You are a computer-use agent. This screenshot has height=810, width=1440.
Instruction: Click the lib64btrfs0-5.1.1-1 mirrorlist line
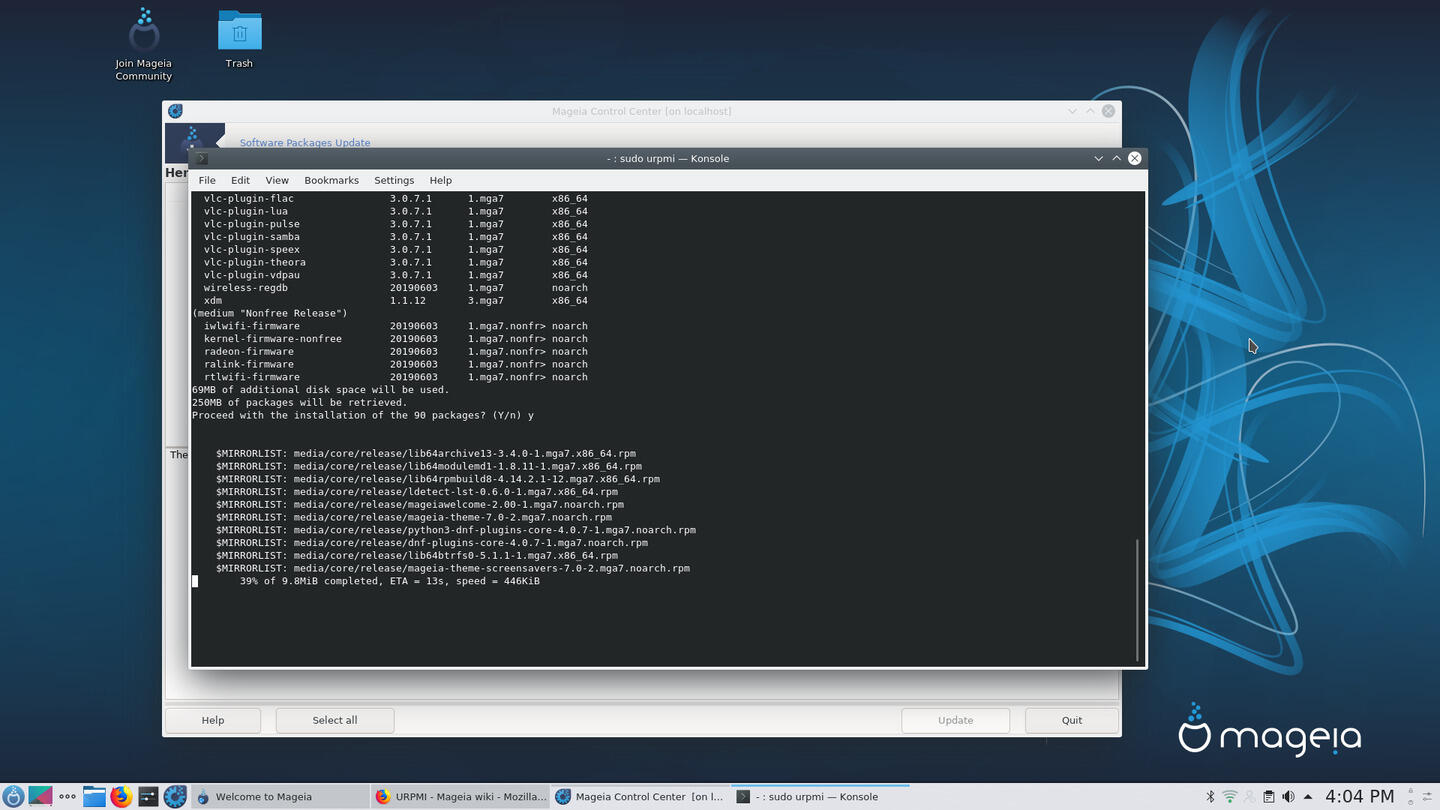(x=417, y=556)
